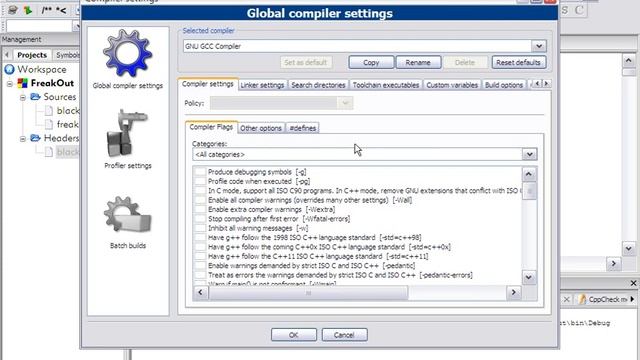Click the main window scroll up arrow
640x360 pixels.
pyautogui.click(x=629, y=60)
